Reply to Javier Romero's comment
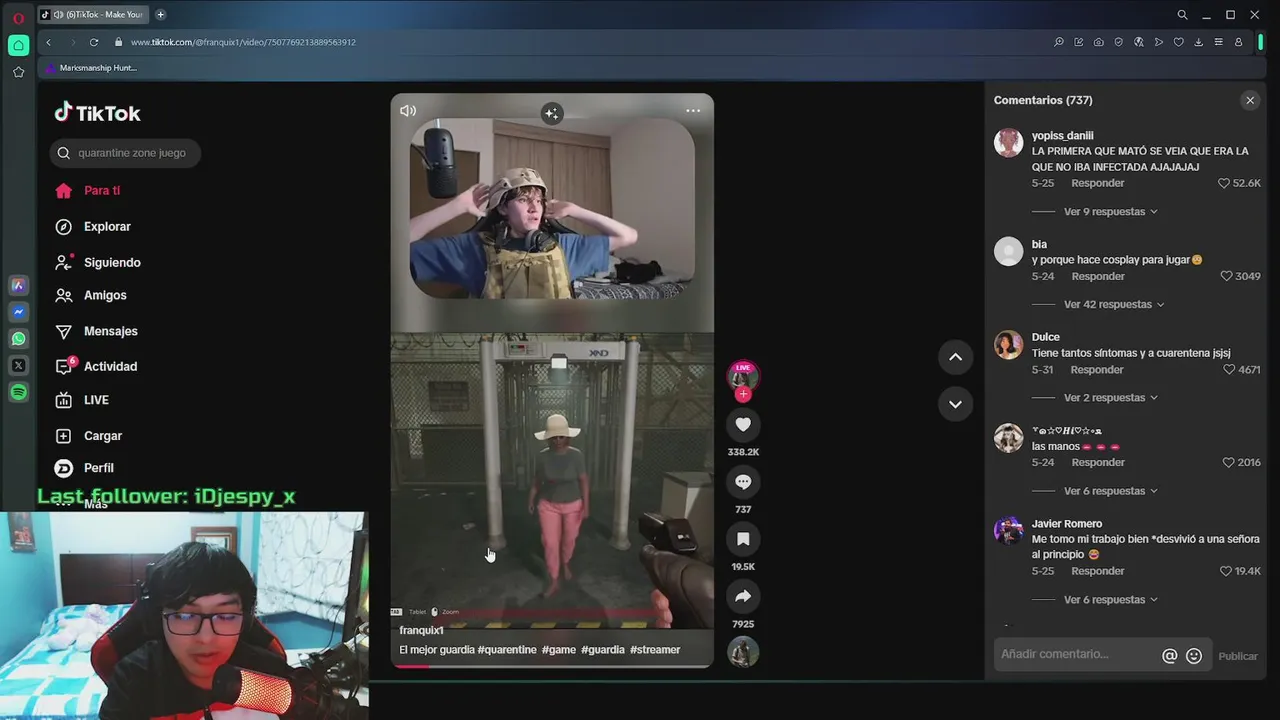Viewport: 1280px width, 720px height. 1098,571
